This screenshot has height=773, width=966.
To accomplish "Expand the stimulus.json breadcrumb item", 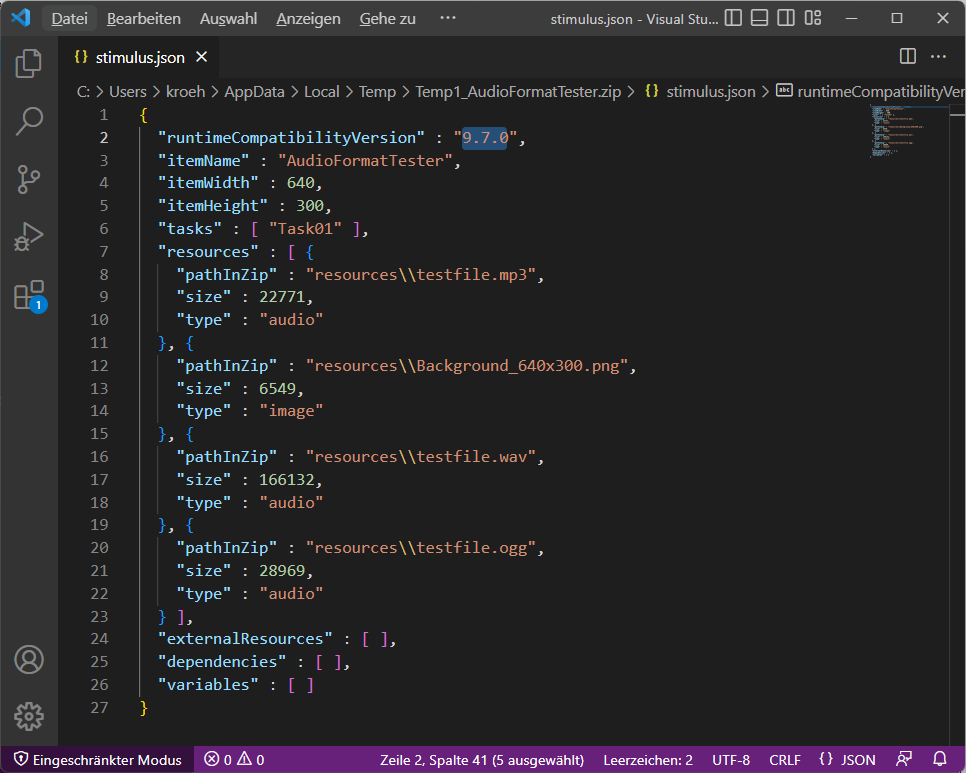I will 710,91.
